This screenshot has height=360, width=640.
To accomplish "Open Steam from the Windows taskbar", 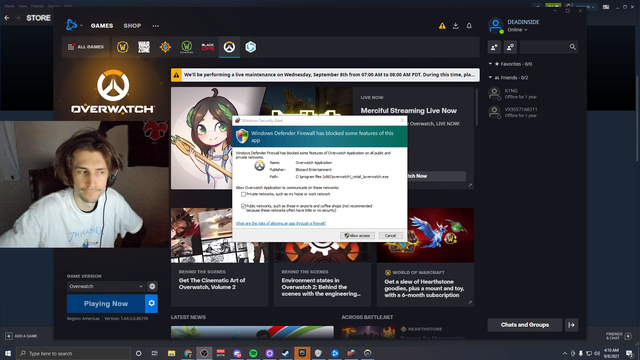I will tap(286, 353).
